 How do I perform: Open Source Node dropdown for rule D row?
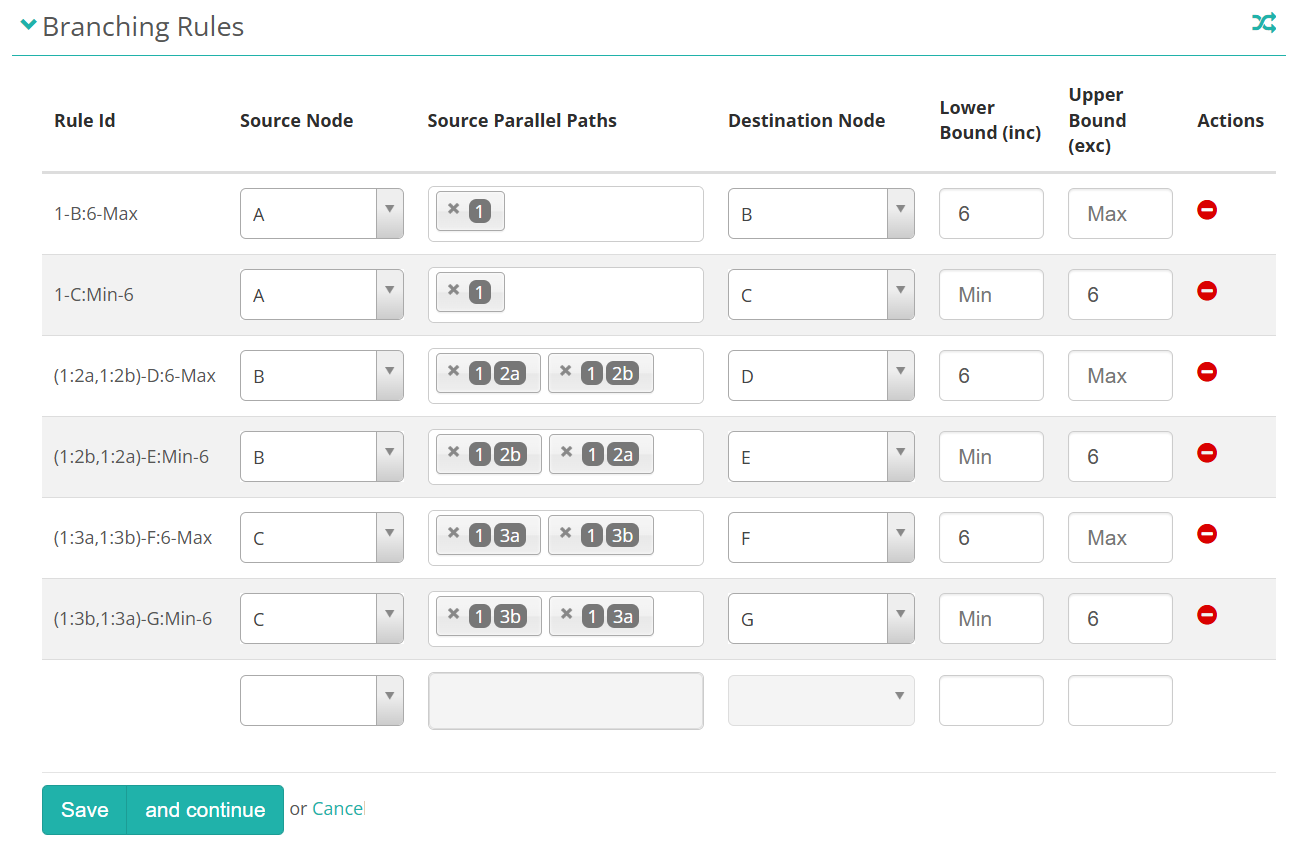pos(322,376)
